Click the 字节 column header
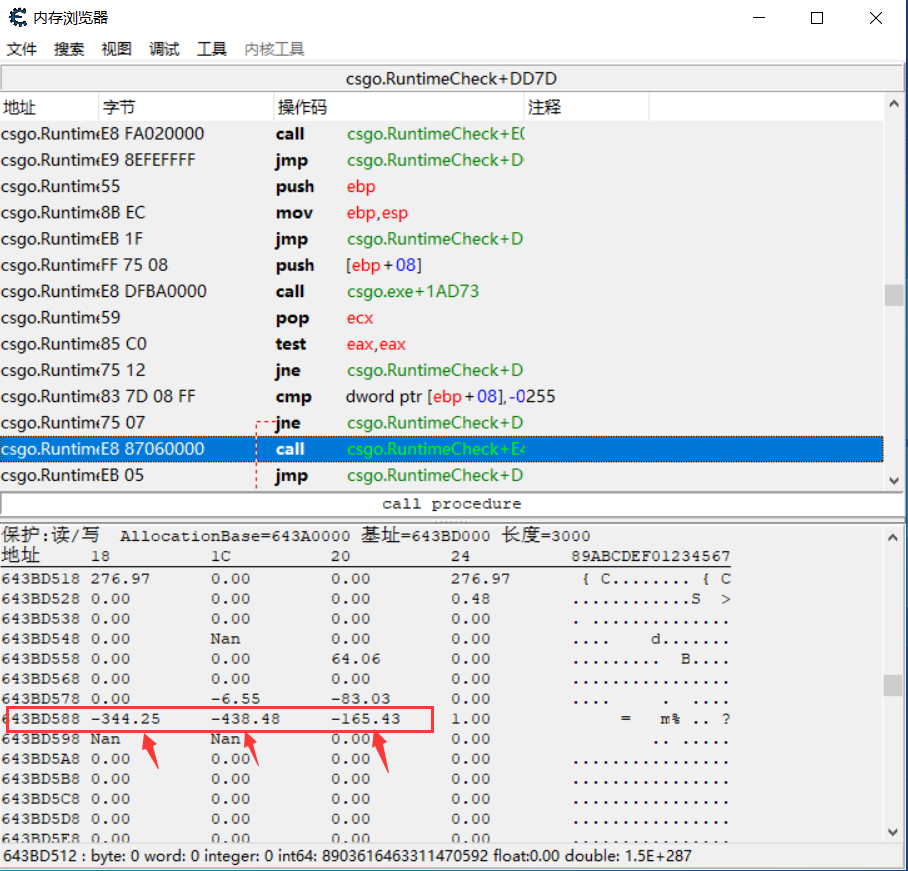 point(186,107)
